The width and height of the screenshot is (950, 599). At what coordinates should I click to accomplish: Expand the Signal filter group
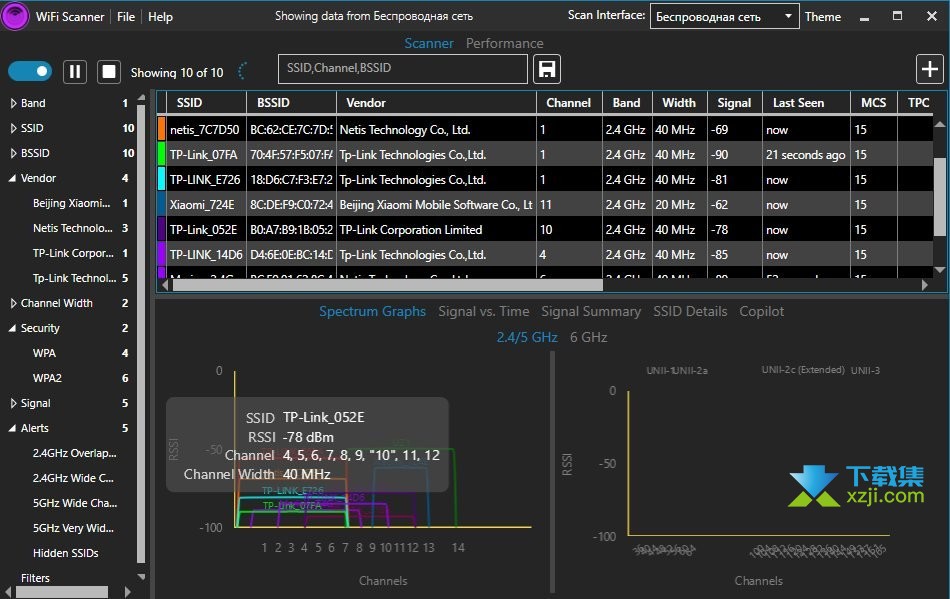[x=13, y=403]
